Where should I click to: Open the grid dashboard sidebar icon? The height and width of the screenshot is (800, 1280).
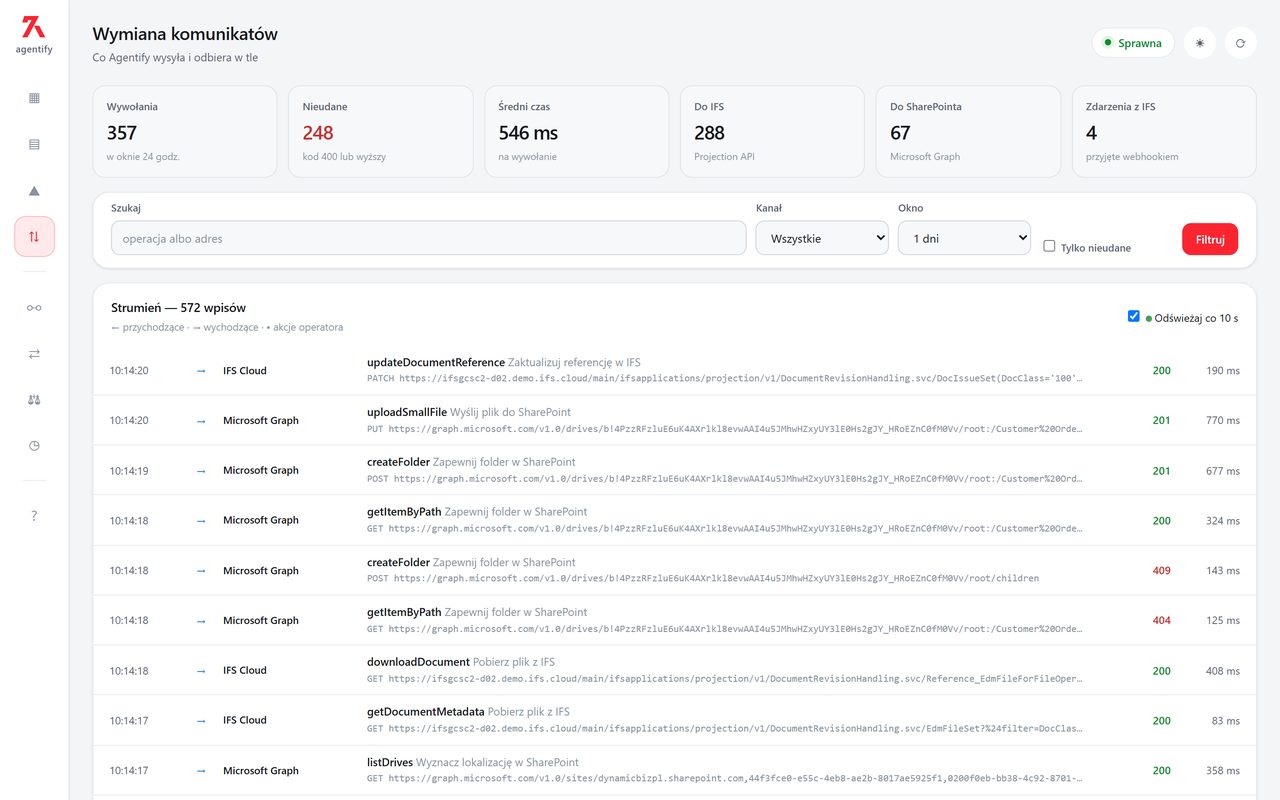34,98
